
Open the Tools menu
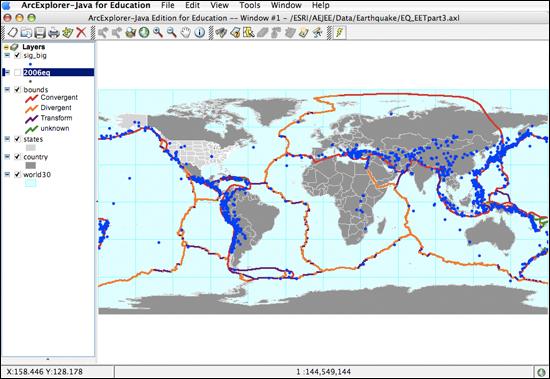(250, 5)
